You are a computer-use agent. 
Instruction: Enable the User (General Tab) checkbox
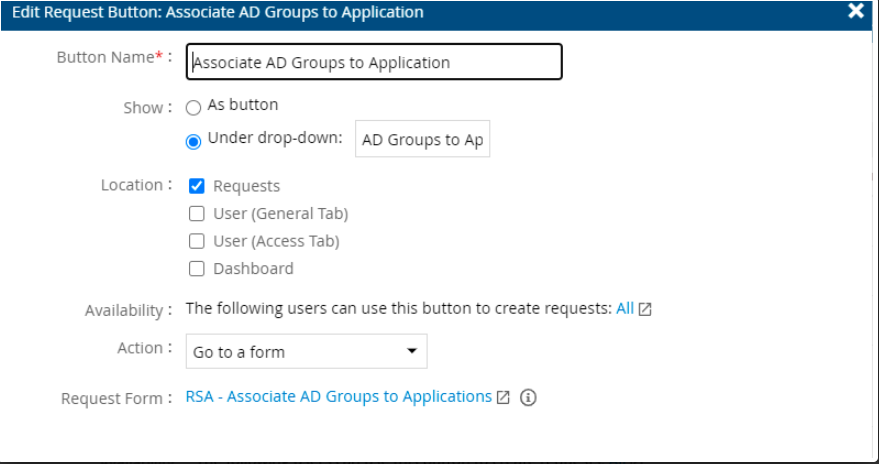click(x=197, y=214)
